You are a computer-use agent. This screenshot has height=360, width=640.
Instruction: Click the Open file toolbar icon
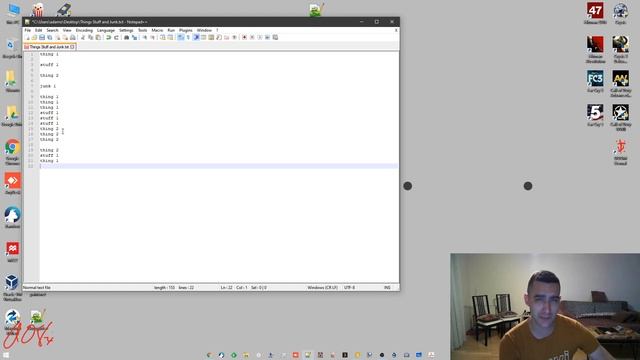pos(35,37)
